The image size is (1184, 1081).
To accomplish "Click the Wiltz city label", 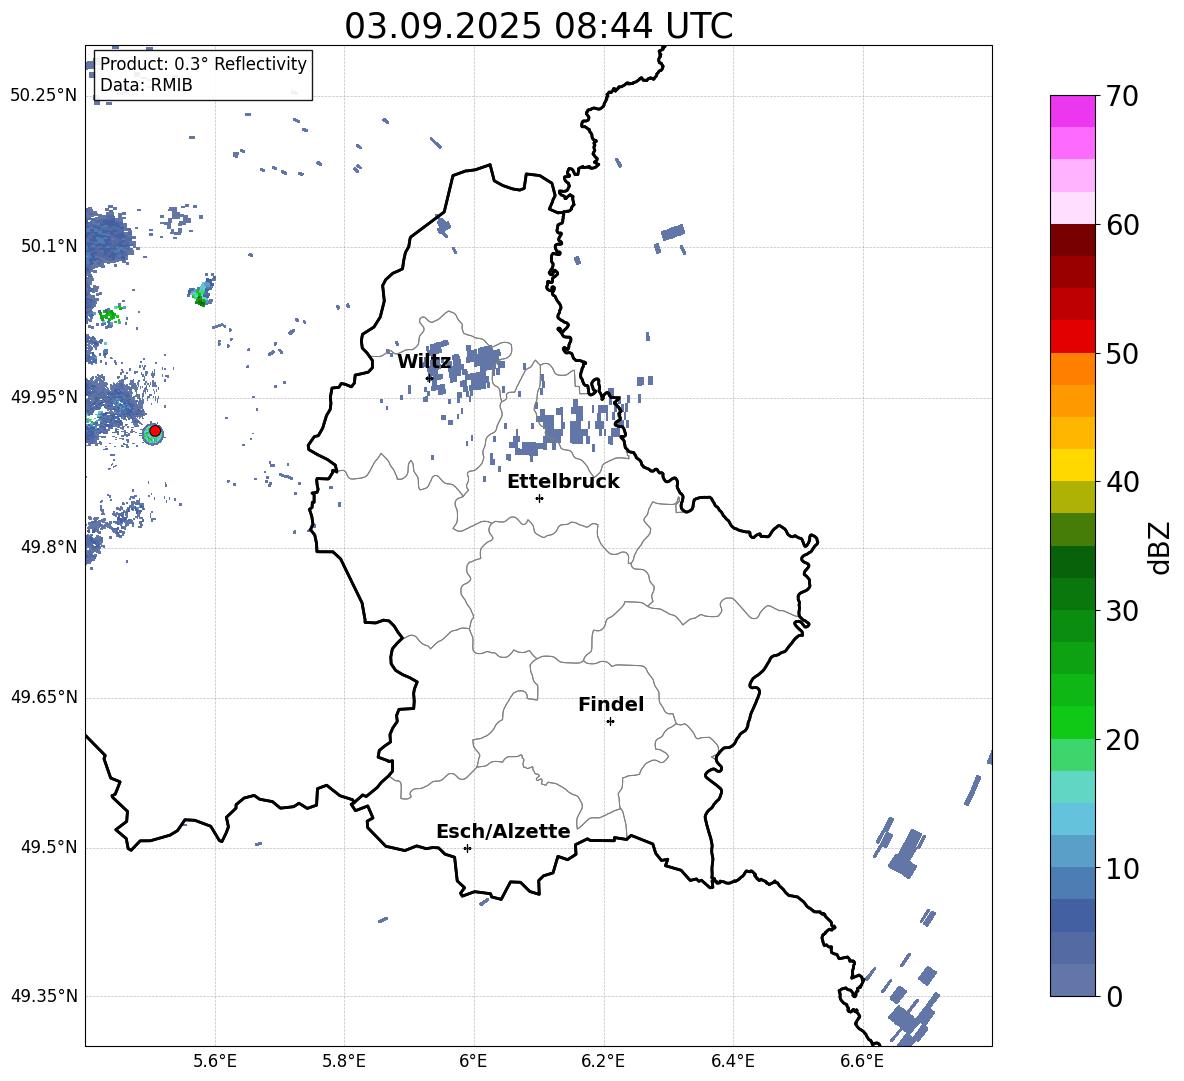I will [424, 362].
